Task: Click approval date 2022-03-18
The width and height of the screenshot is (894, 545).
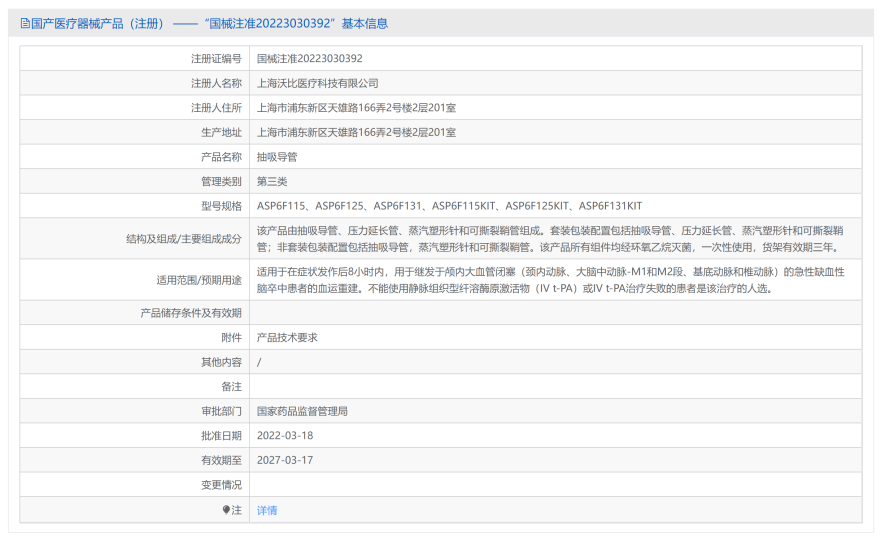Action: 285,436
